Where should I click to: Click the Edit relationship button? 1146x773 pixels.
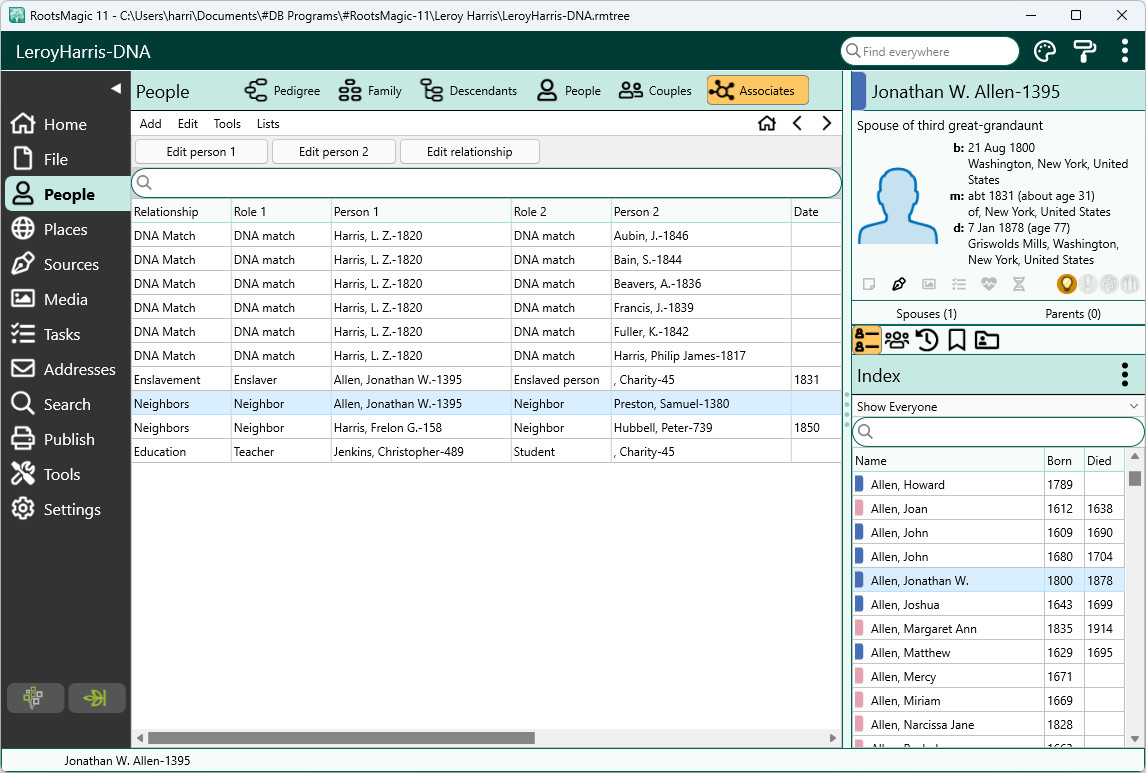point(470,151)
